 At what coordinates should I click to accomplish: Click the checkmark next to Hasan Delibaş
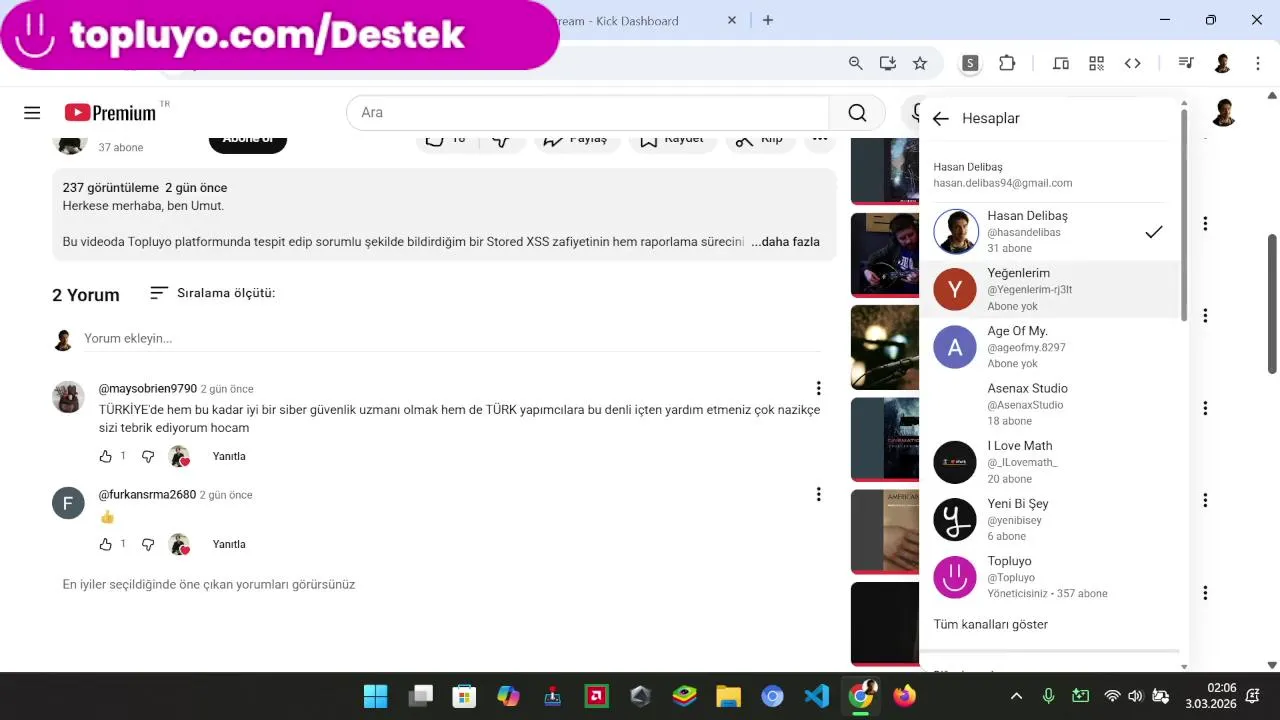1154,232
